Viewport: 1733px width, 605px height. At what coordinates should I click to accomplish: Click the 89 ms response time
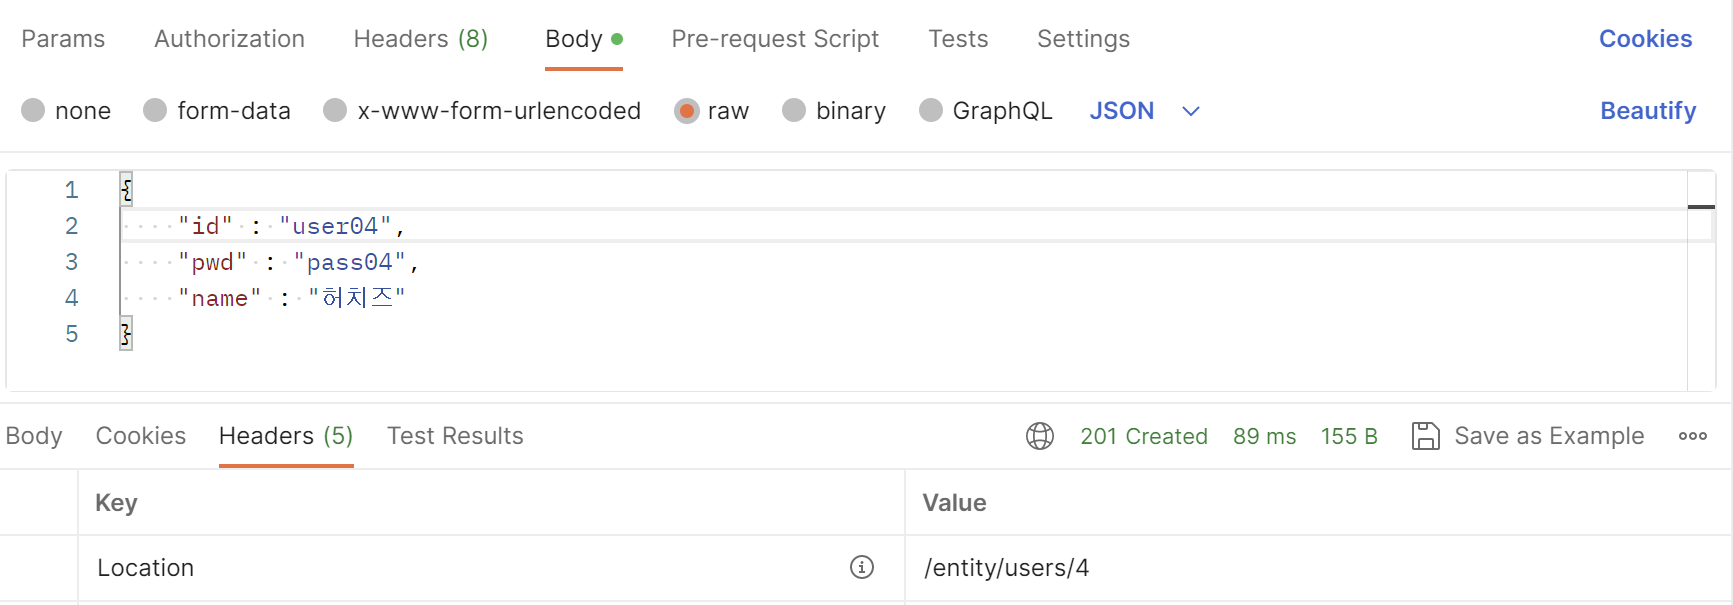coord(1264,436)
